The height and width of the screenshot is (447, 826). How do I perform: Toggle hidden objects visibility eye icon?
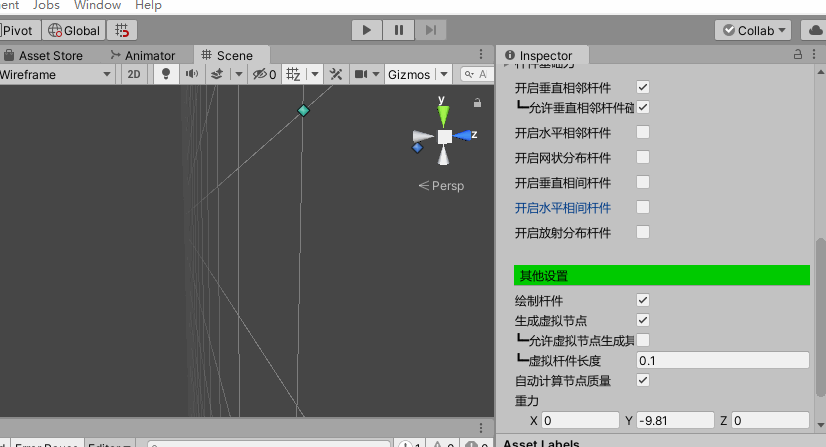click(x=262, y=74)
